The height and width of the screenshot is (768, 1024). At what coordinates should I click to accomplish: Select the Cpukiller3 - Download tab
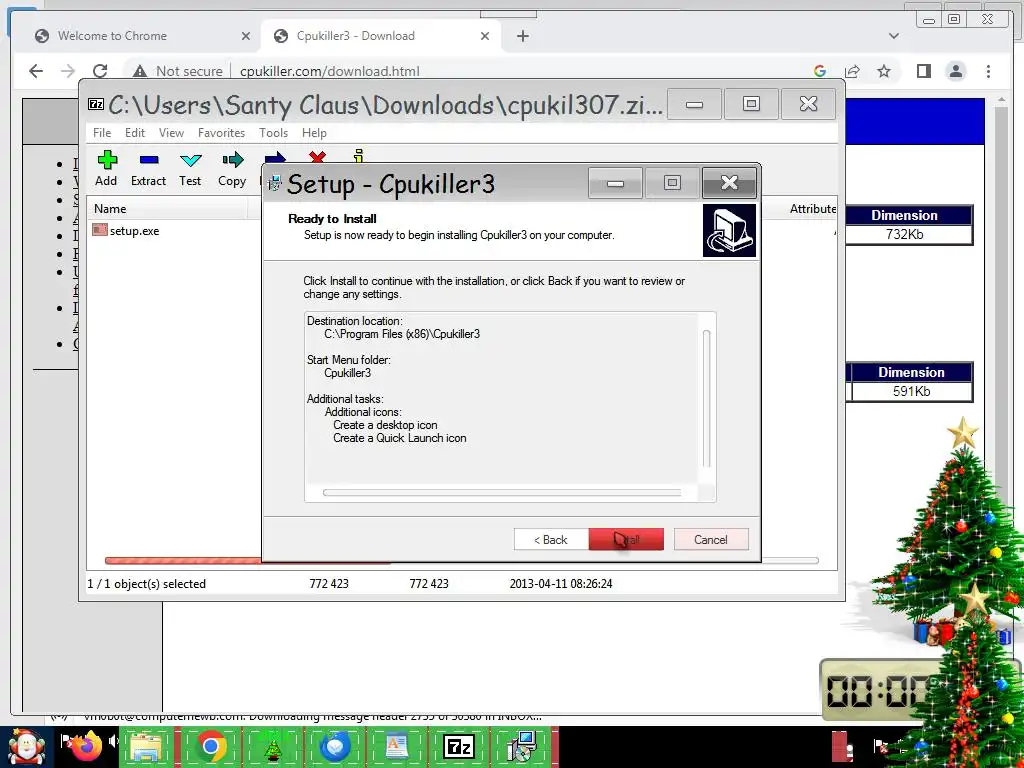click(381, 36)
